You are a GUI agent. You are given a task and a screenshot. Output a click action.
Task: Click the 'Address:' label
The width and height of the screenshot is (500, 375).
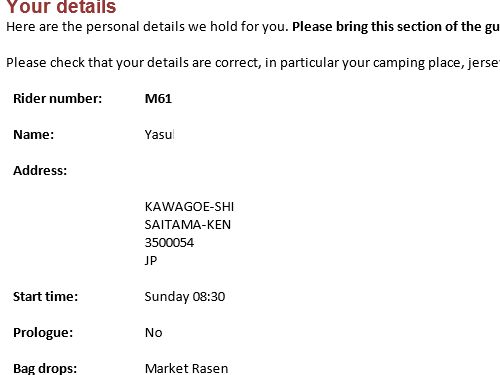[40, 171]
